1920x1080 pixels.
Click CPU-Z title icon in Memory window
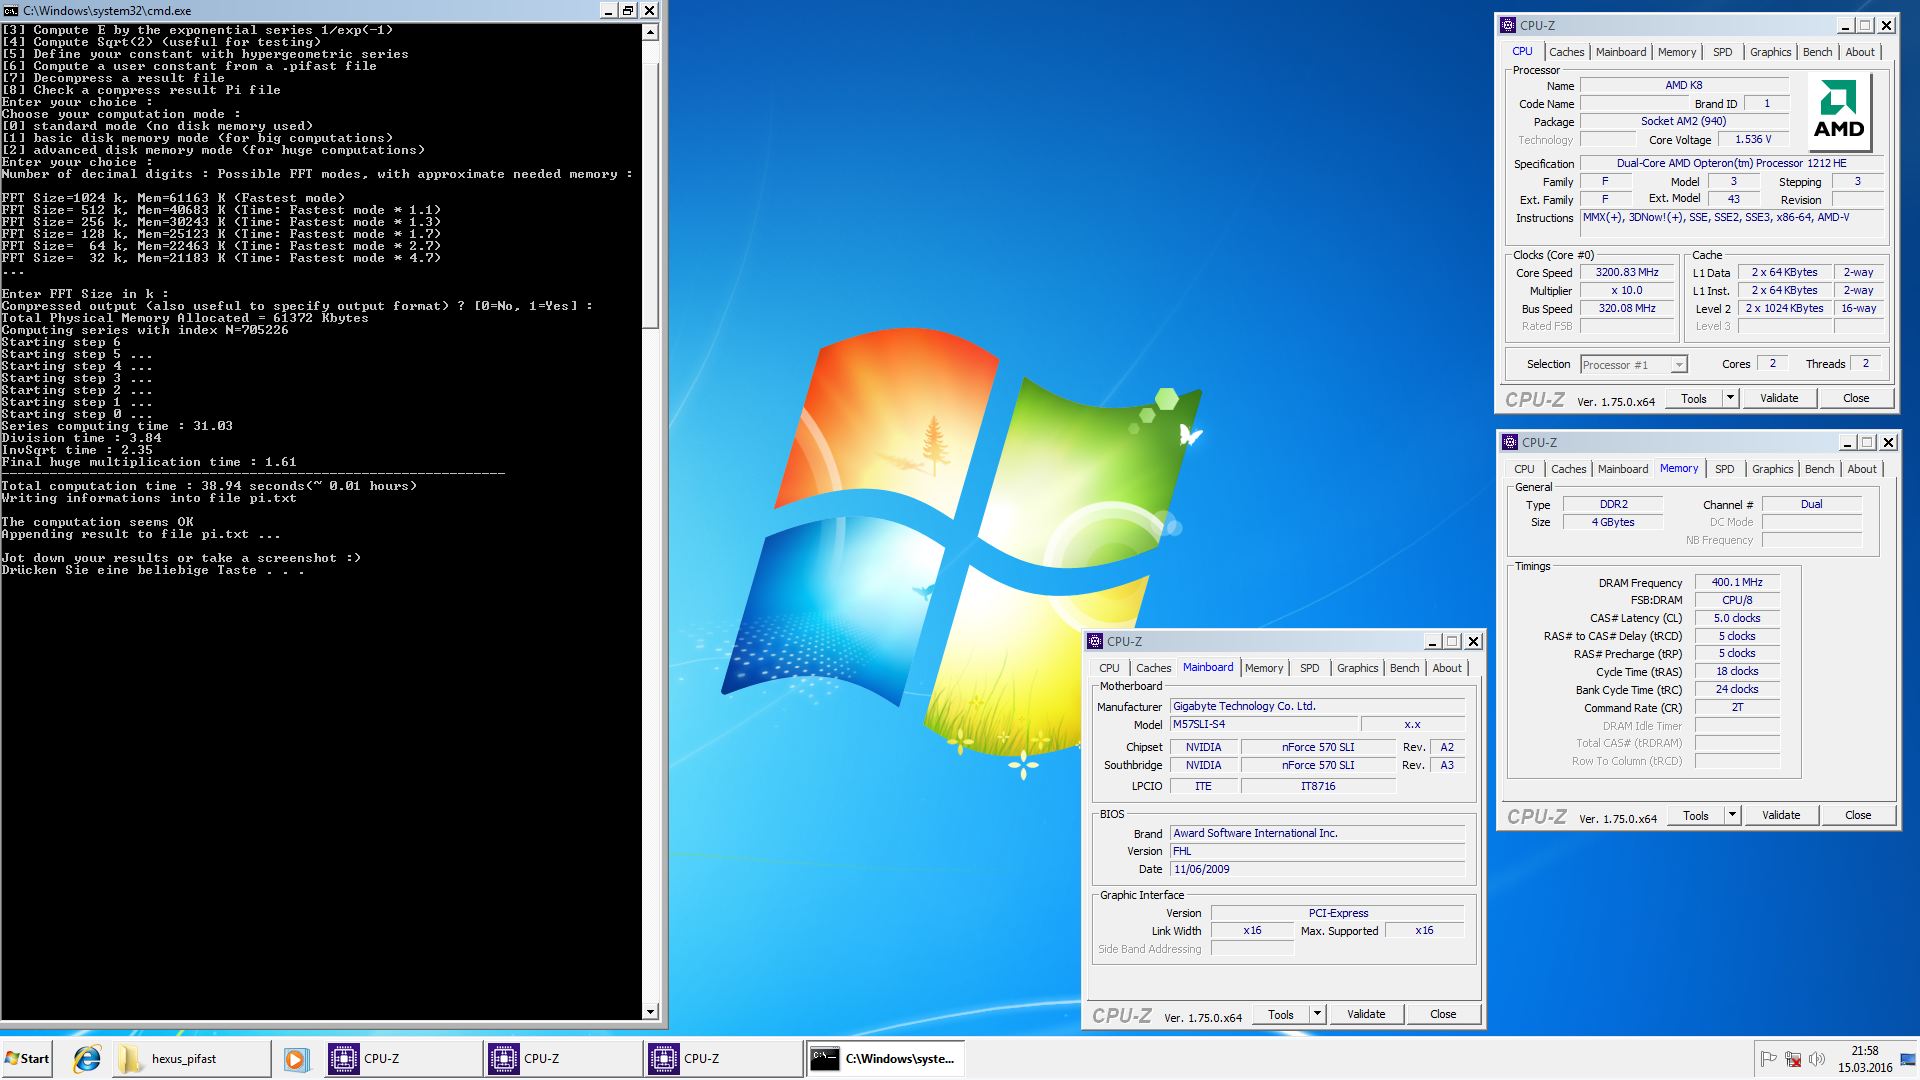(1511, 442)
